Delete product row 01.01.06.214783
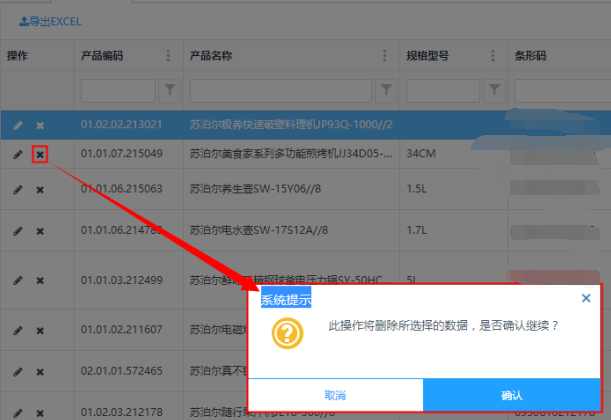The width and height of the screenshot is (611, 420). click(x=40, y=231)
